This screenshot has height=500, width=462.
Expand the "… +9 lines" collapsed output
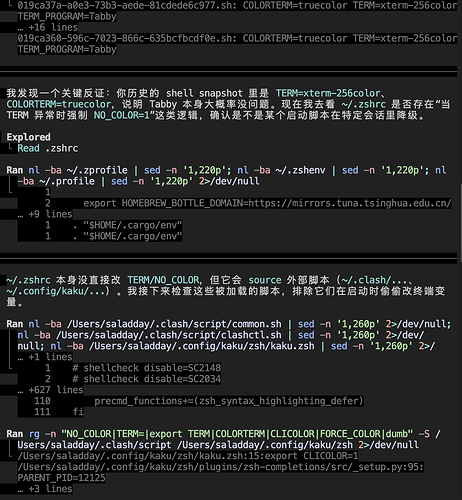click(45, 214)
